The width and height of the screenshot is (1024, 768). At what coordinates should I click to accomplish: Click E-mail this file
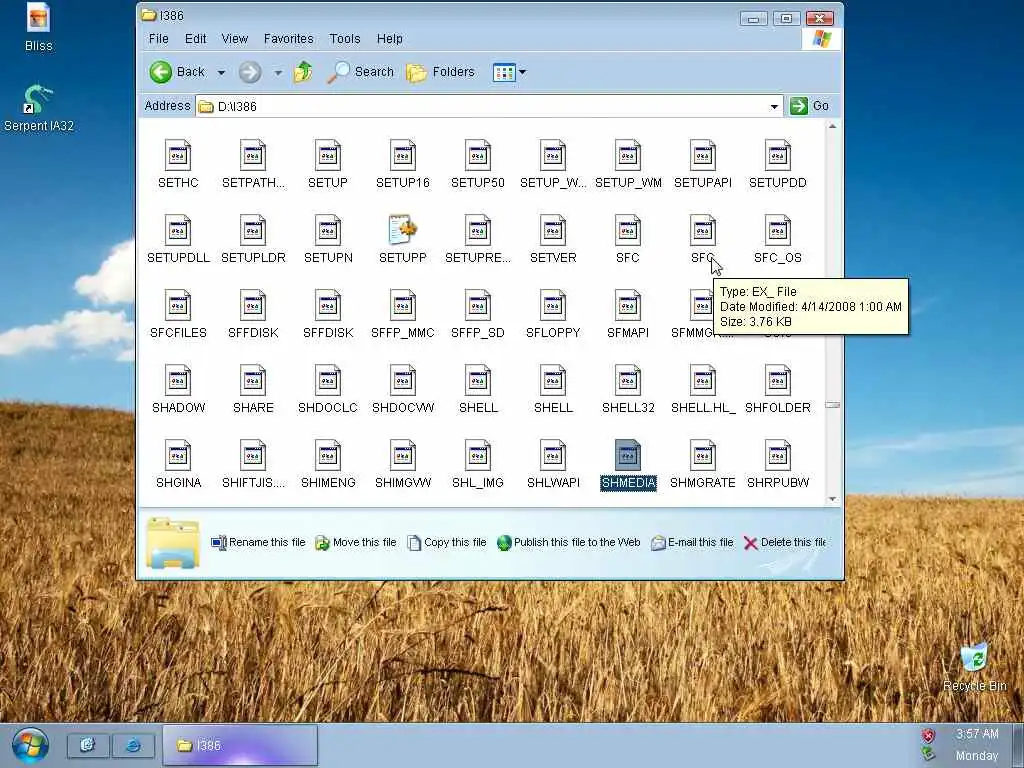click(692, 543)
